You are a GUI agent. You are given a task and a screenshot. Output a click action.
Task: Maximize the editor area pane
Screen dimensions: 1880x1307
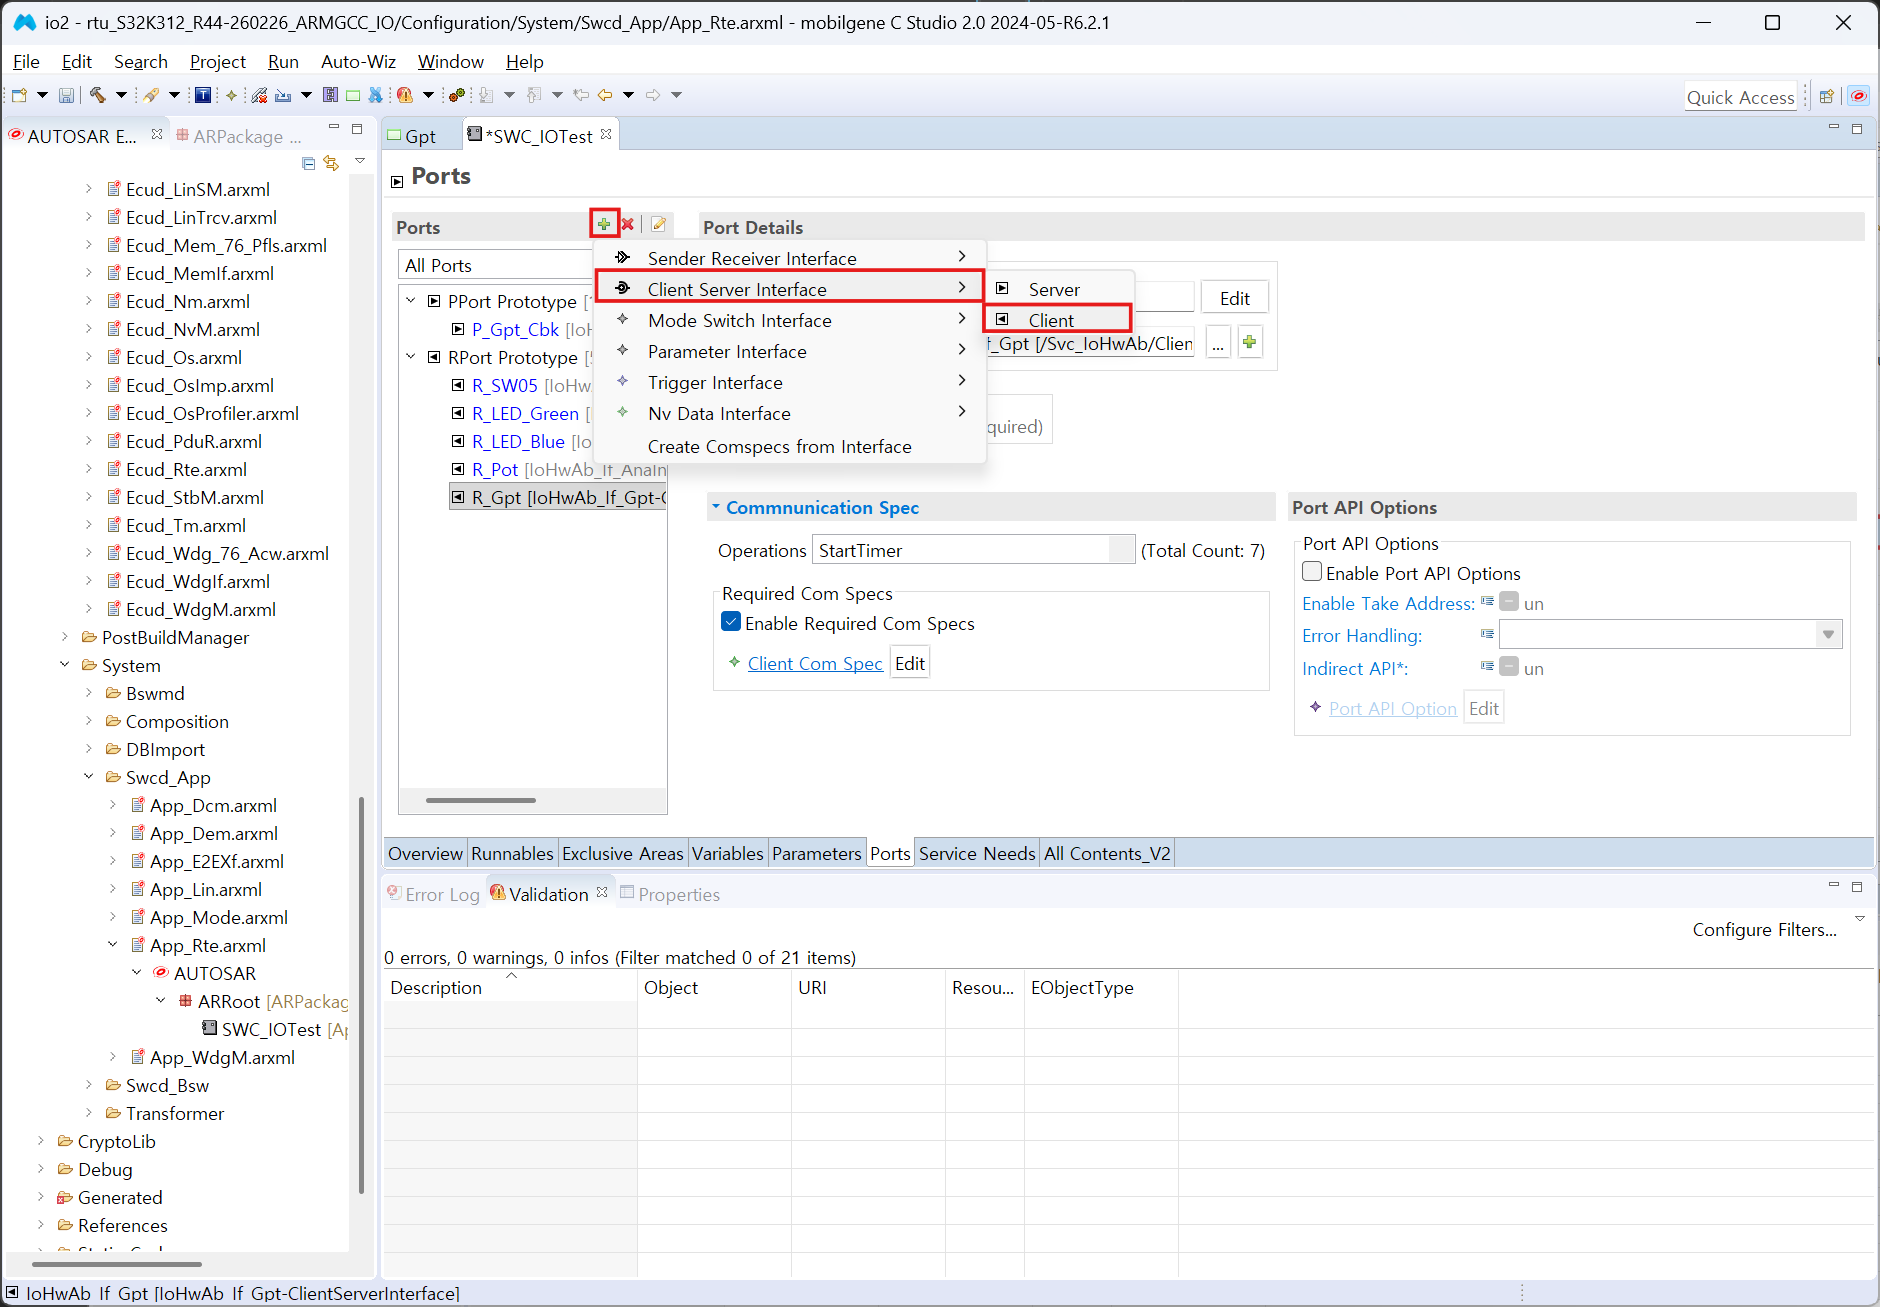pos(1857,129)
